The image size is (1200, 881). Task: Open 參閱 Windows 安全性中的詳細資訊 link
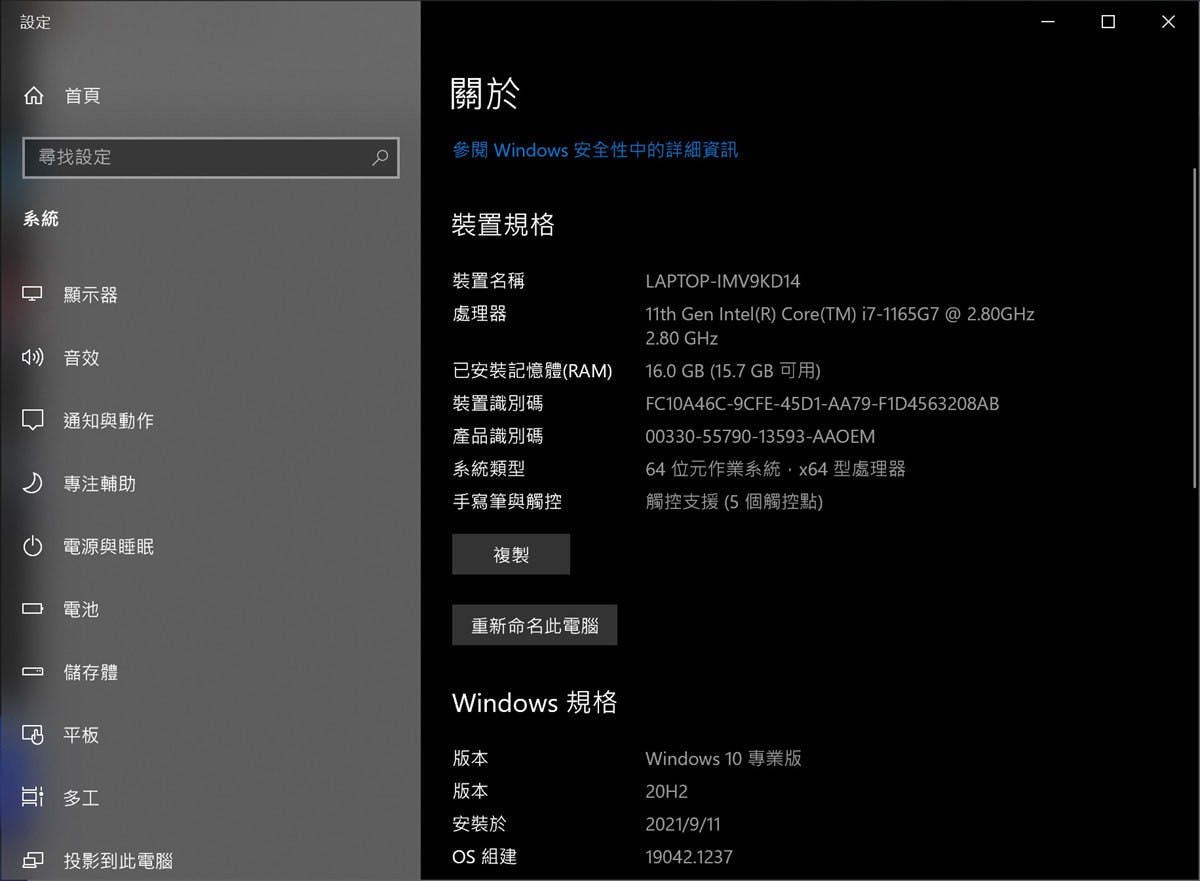[595, 150]
